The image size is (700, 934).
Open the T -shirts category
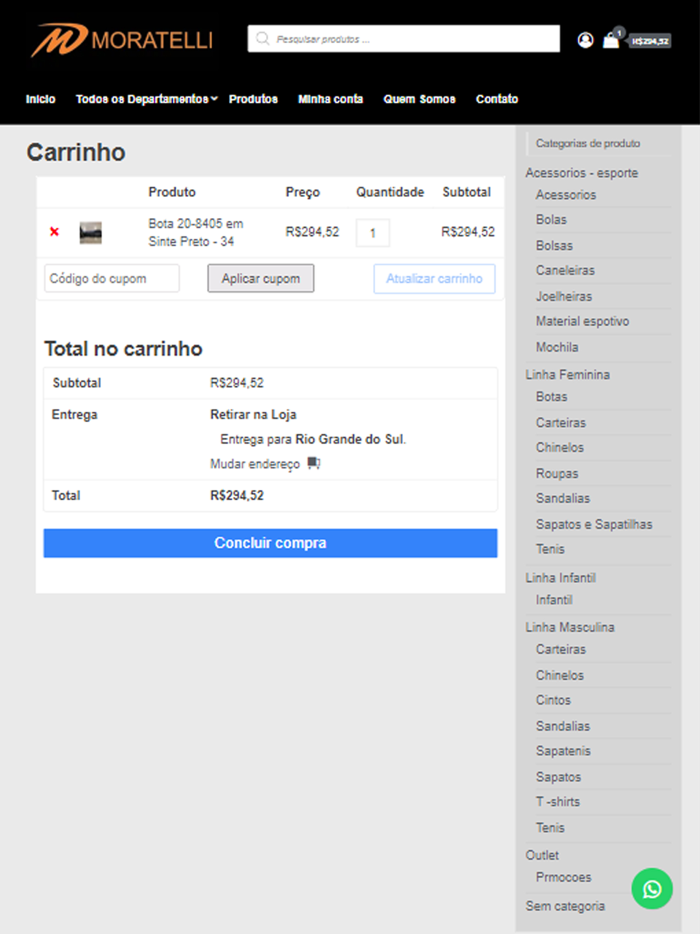pyautogui.click(x=558, y=802)
